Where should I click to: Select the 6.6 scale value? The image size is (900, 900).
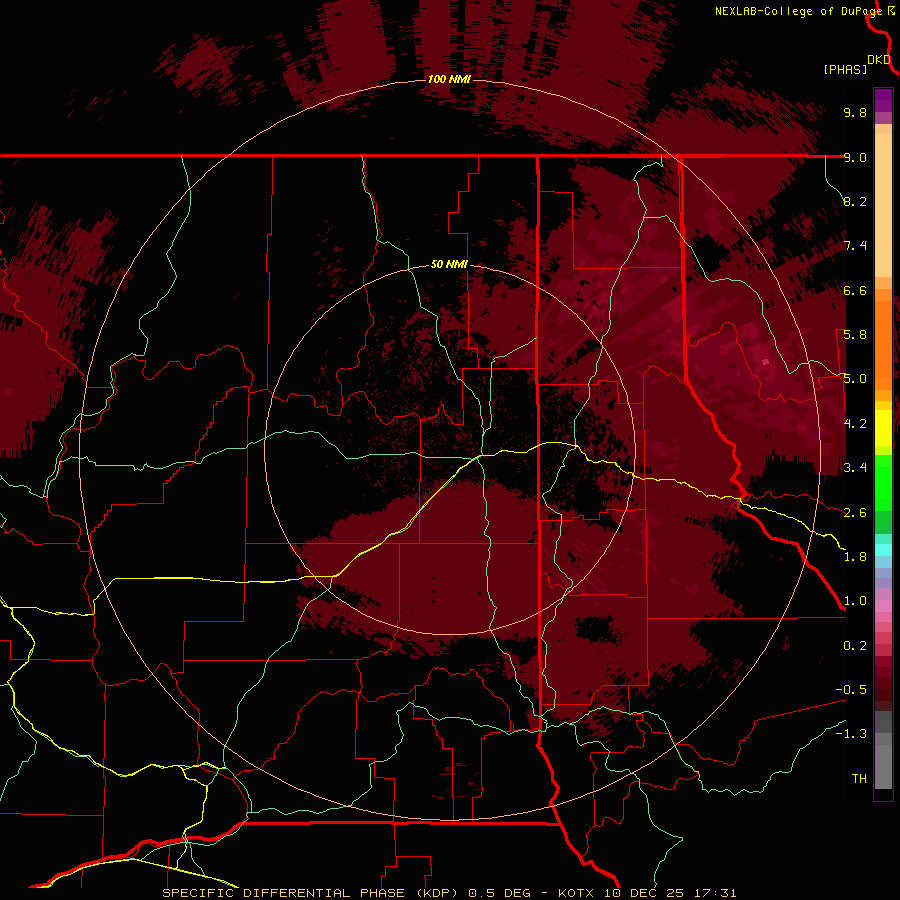pyautogui.click(x=855, y=290)
